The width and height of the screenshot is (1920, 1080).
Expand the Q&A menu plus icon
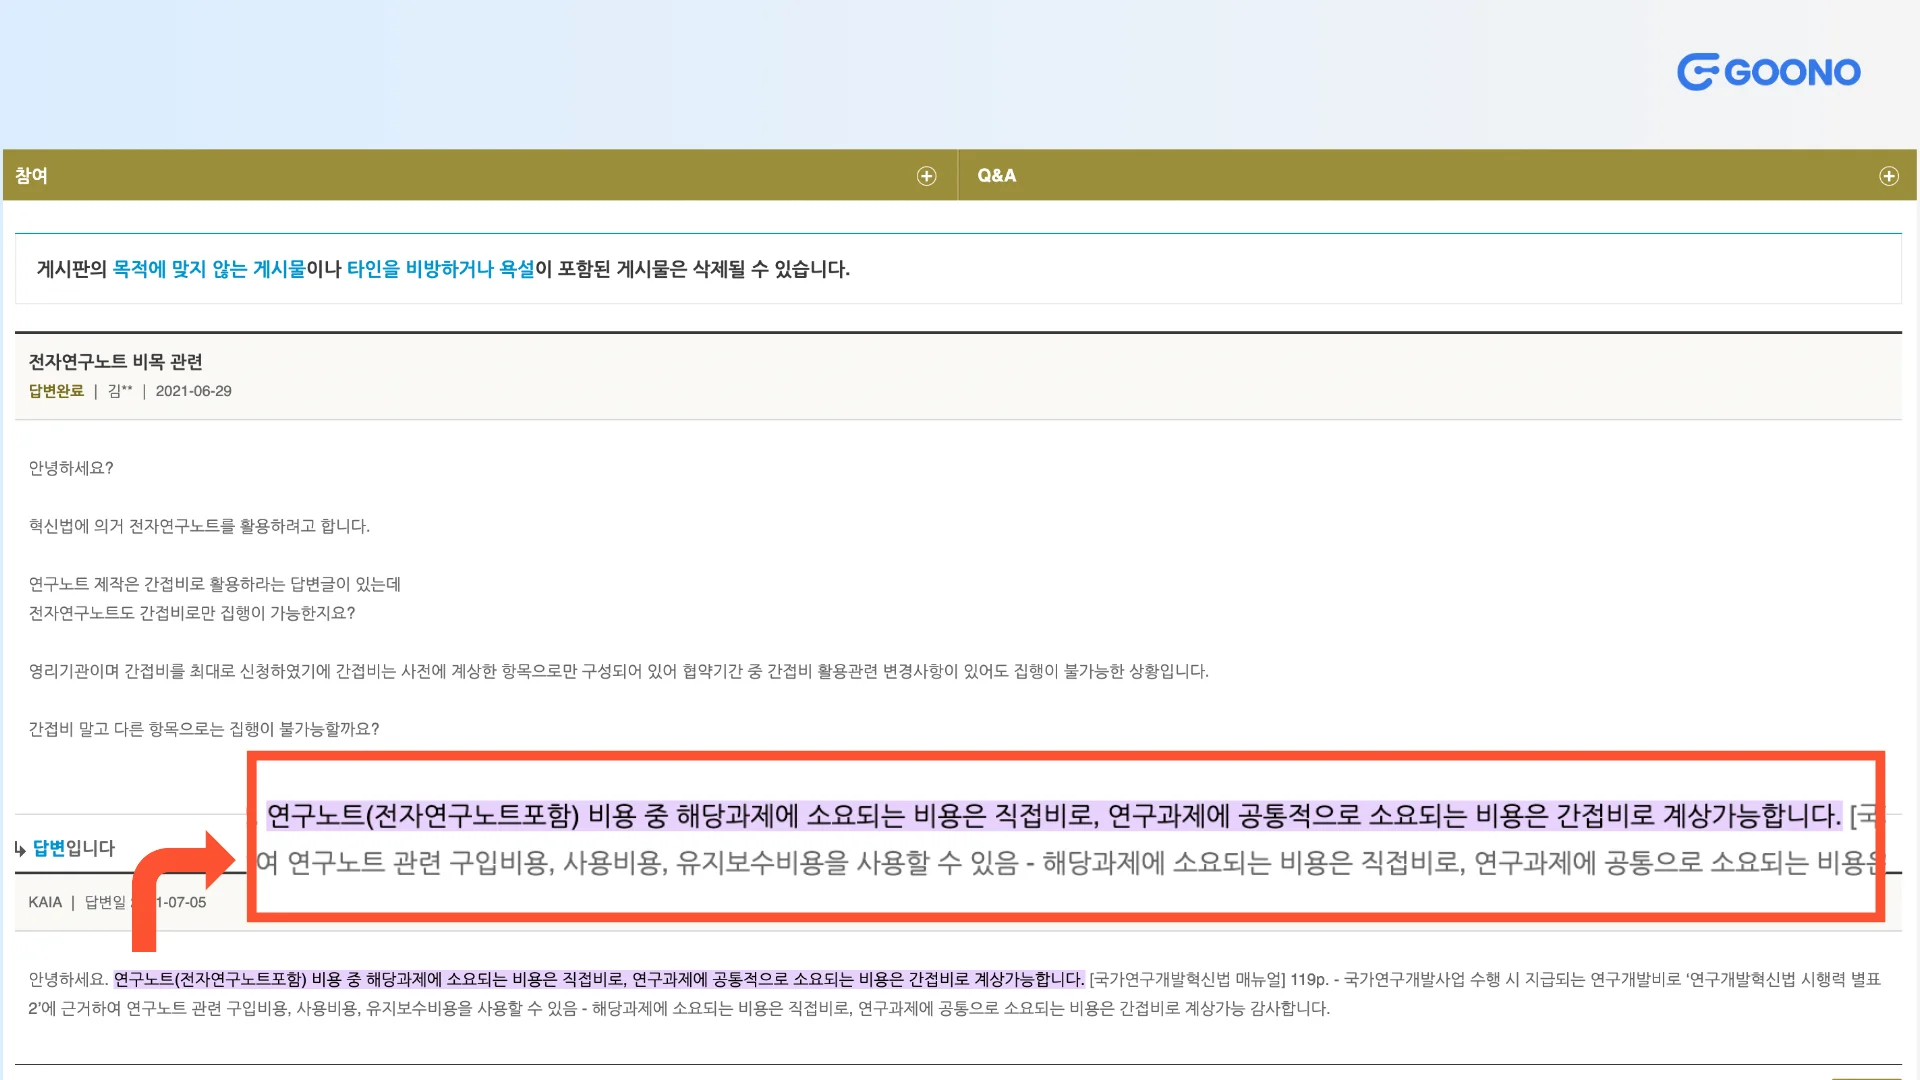[1888, 176]
